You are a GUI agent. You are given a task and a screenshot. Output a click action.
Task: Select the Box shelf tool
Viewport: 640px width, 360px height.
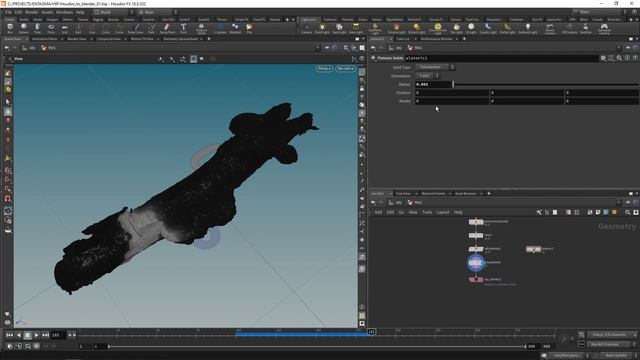(x=10, y=29)
